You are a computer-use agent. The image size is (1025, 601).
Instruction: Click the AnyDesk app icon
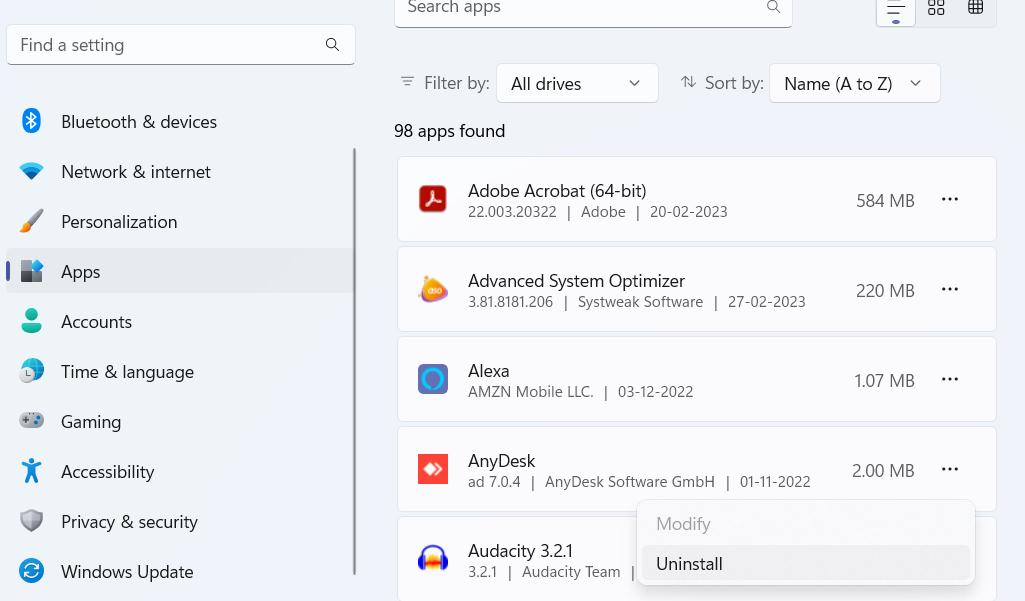pos(433,469)
